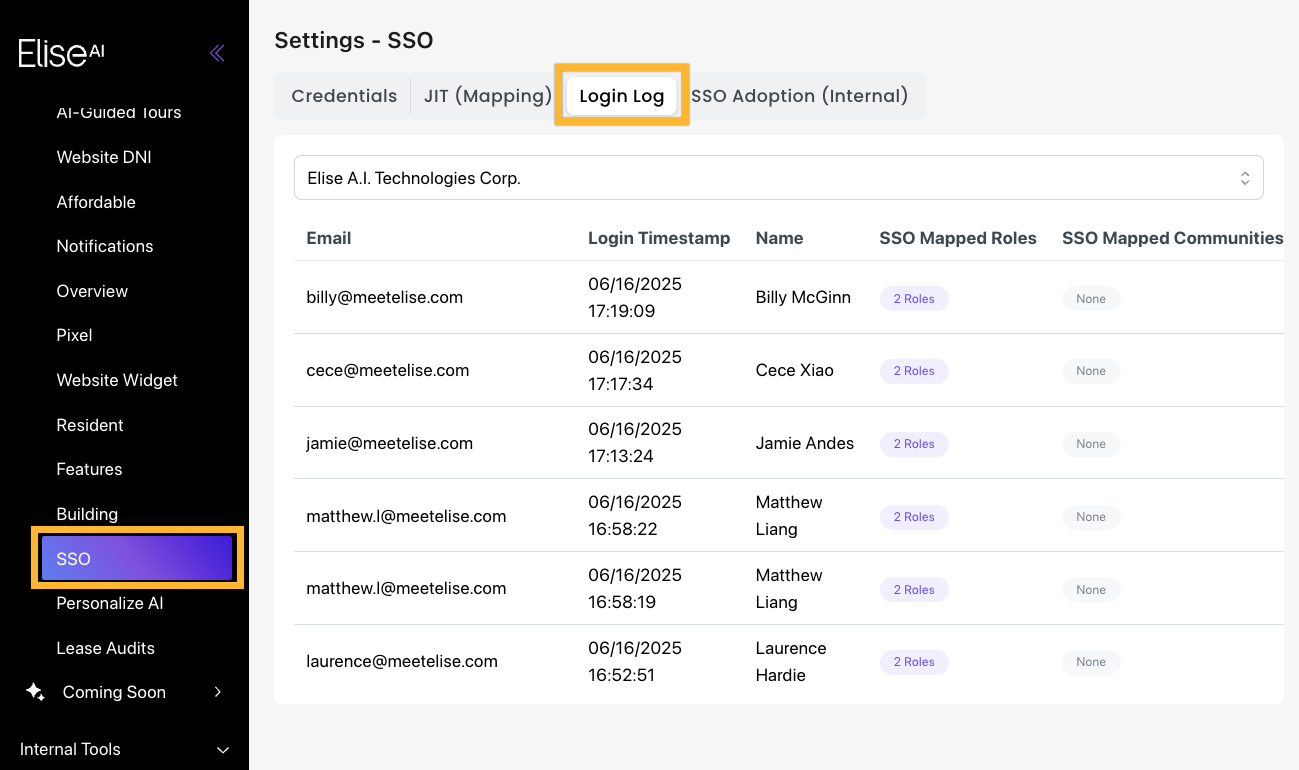Click the 2 Roles badge for Cece Xiao
This screenshot has height=770, width=1299.
coord(914,371)
